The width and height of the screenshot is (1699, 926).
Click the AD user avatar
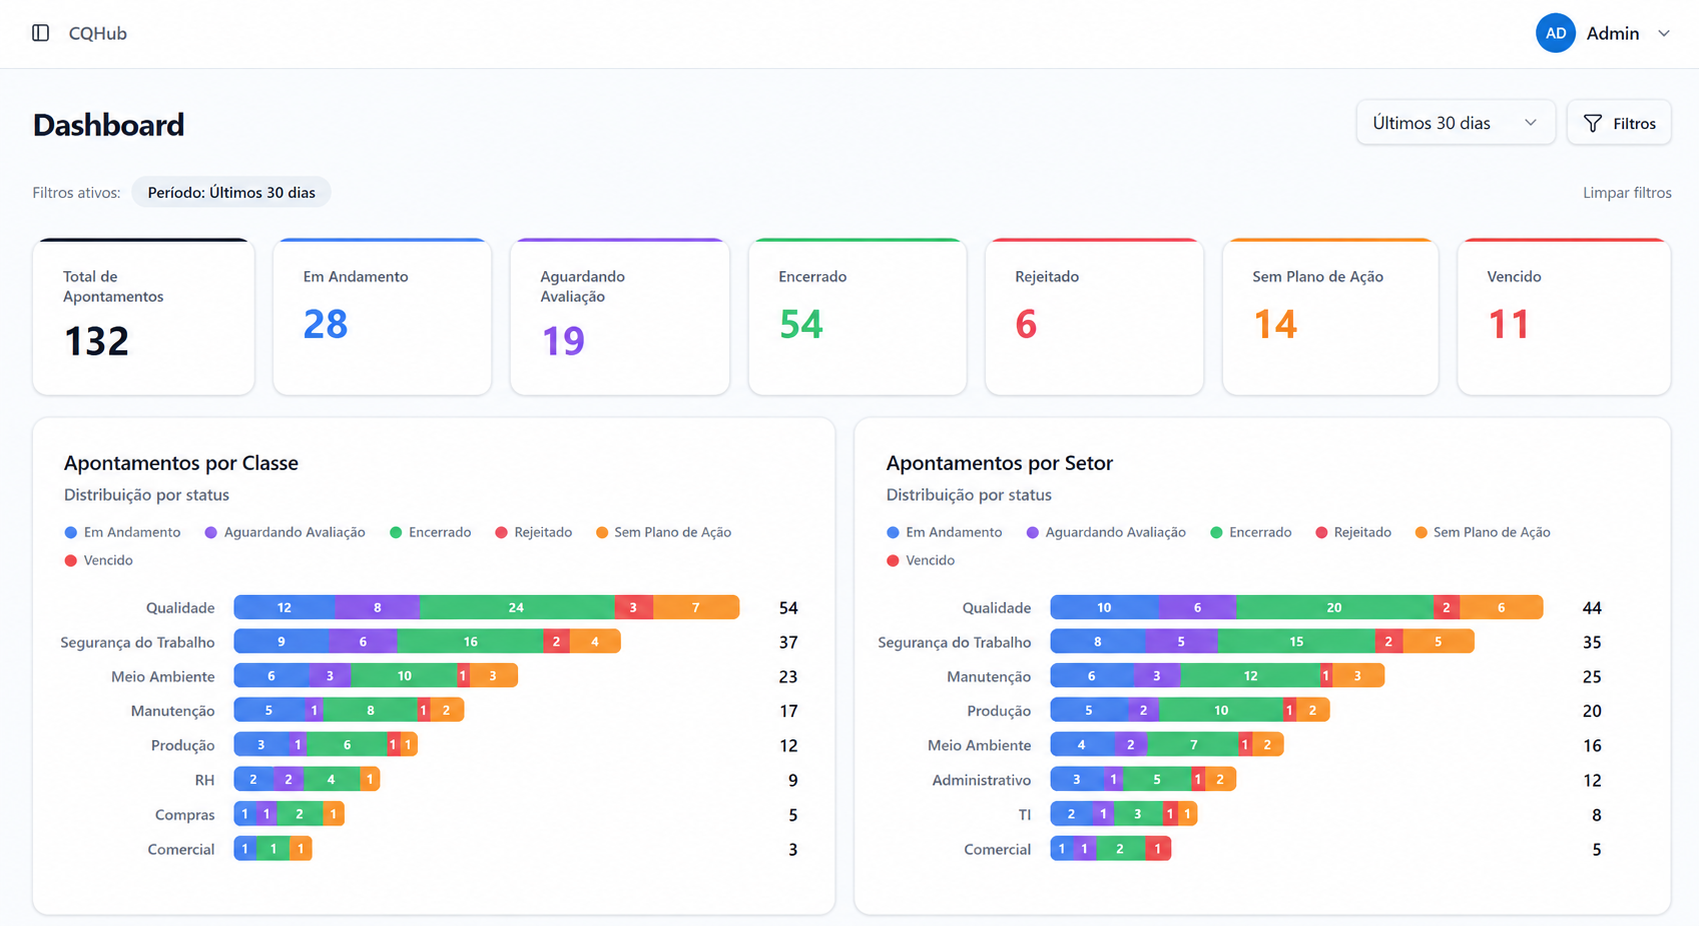click(x=1555, y=33)
